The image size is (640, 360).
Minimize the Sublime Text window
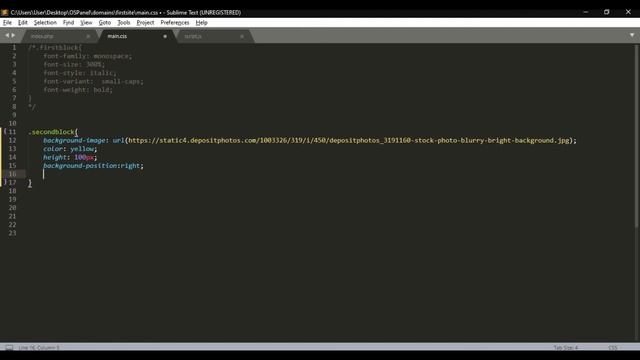point(586,12)
